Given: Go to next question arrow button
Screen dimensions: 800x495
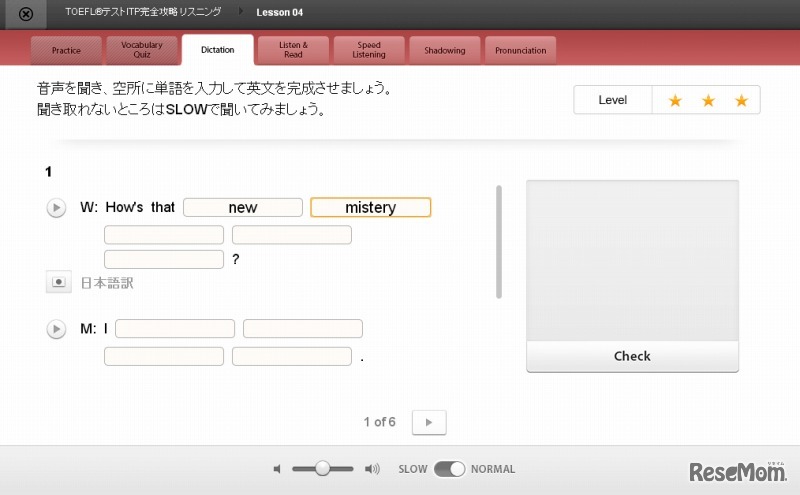Looking at the screenshot, I should click(429, 422).
